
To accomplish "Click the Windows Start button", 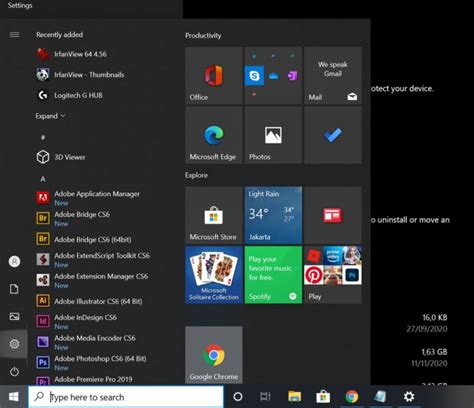I will point(14,397).
